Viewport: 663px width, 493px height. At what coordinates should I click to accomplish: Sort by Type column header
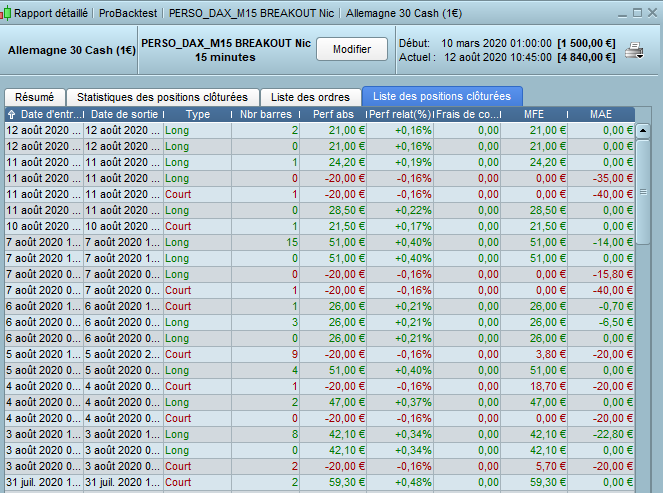pos(198,115)
